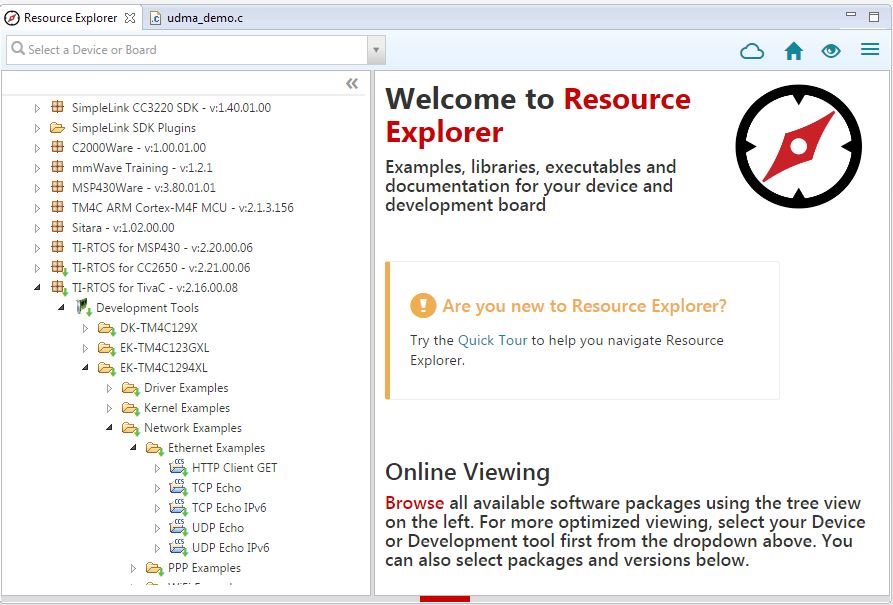
Task: Select the Driver Examples folder
Action: click(x=186, y=387)
